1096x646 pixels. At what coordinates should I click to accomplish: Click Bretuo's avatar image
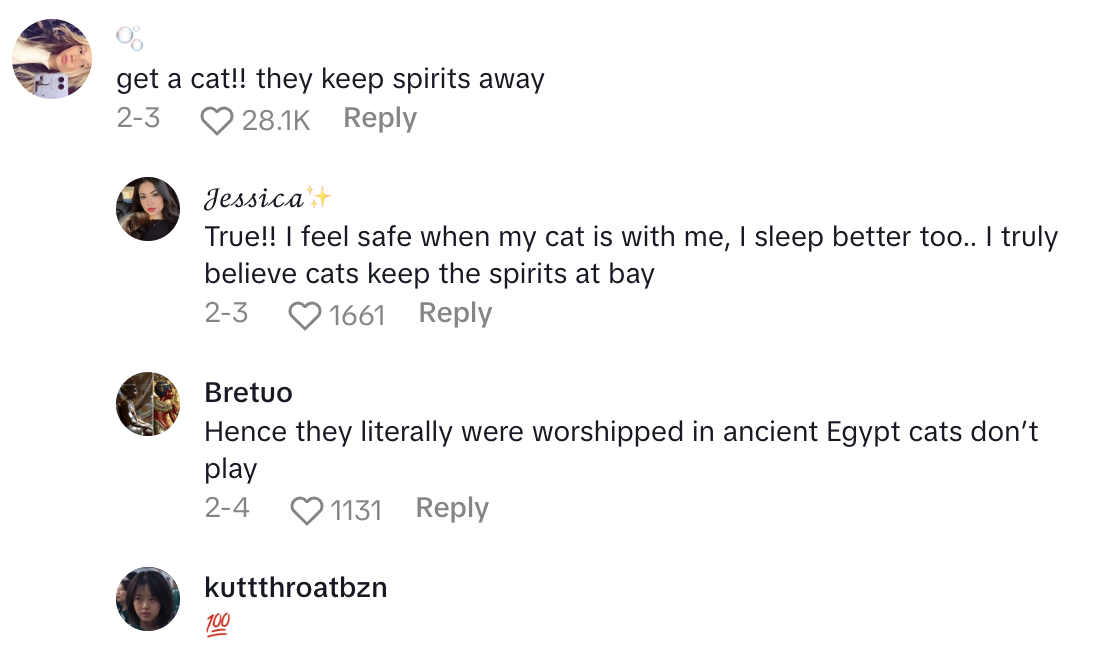point(148,403)
